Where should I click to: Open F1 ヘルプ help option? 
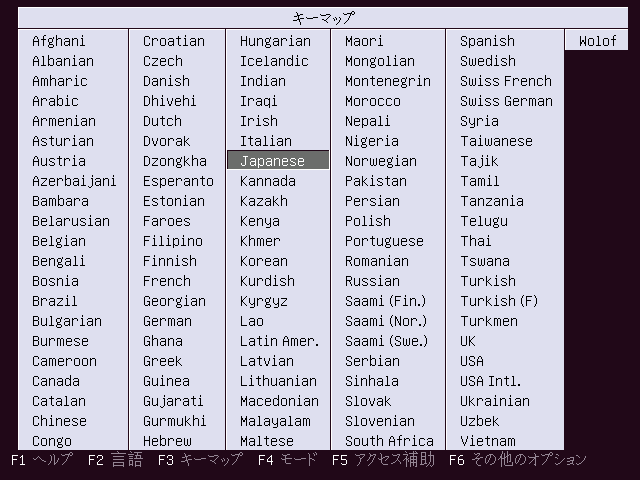42,460
